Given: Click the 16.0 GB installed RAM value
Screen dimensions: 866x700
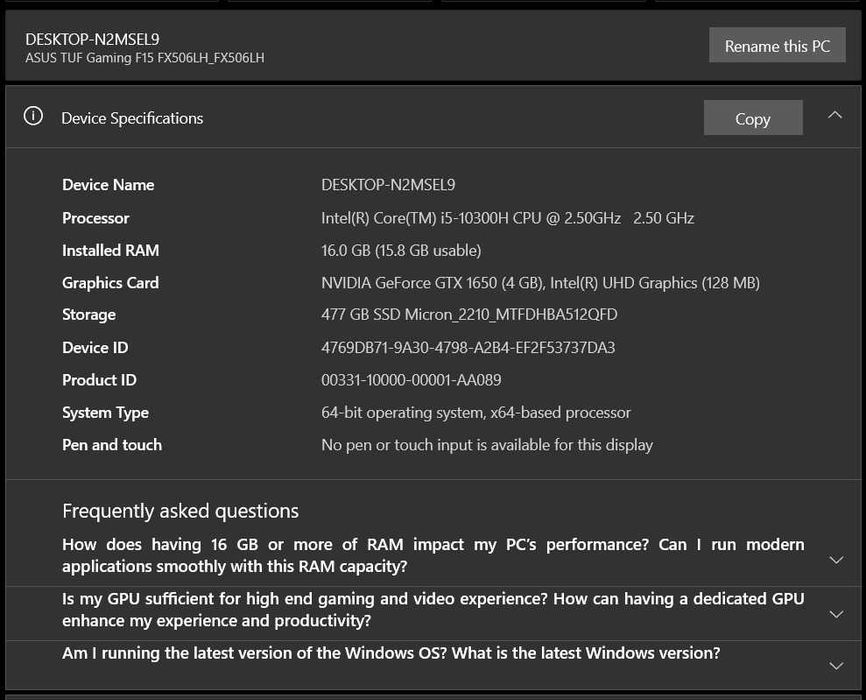Looking at the screenshot, I should click(401, 250).
